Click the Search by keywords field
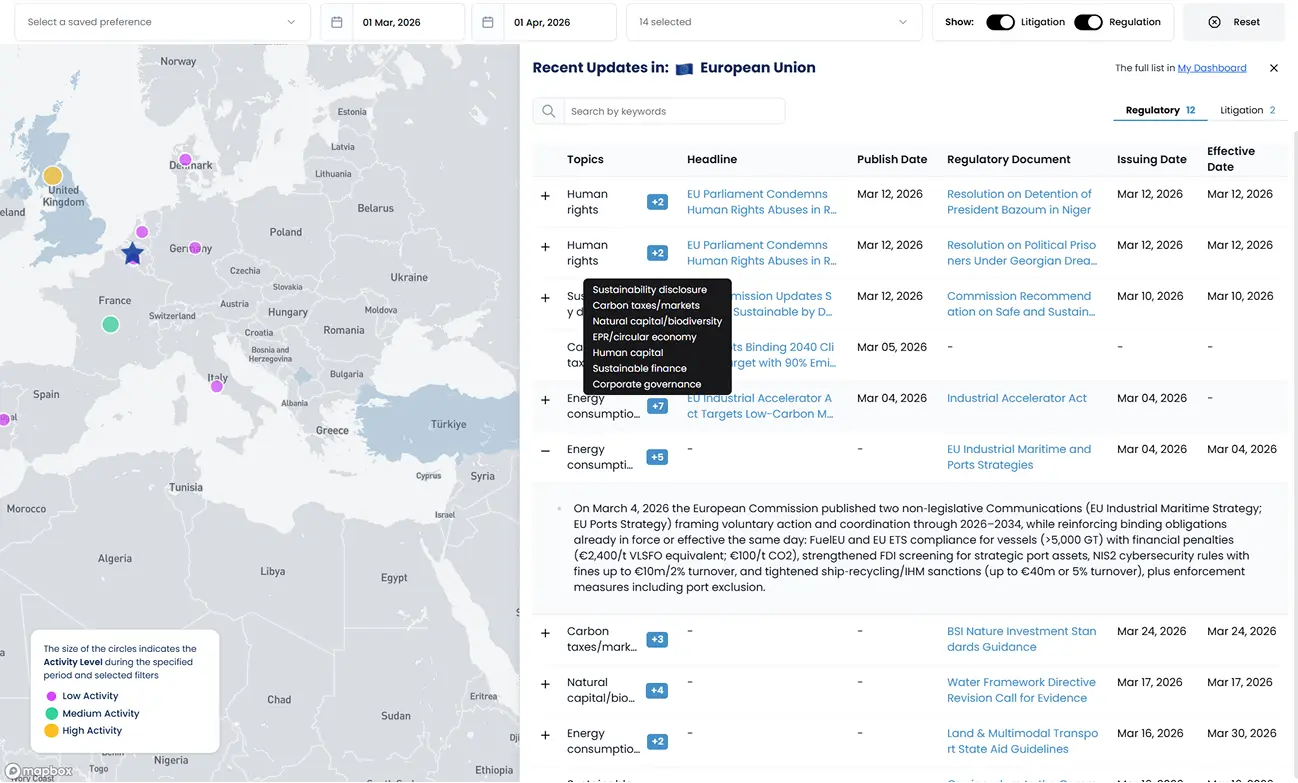Screen dimensions: 1298x783 click(673, 111)
